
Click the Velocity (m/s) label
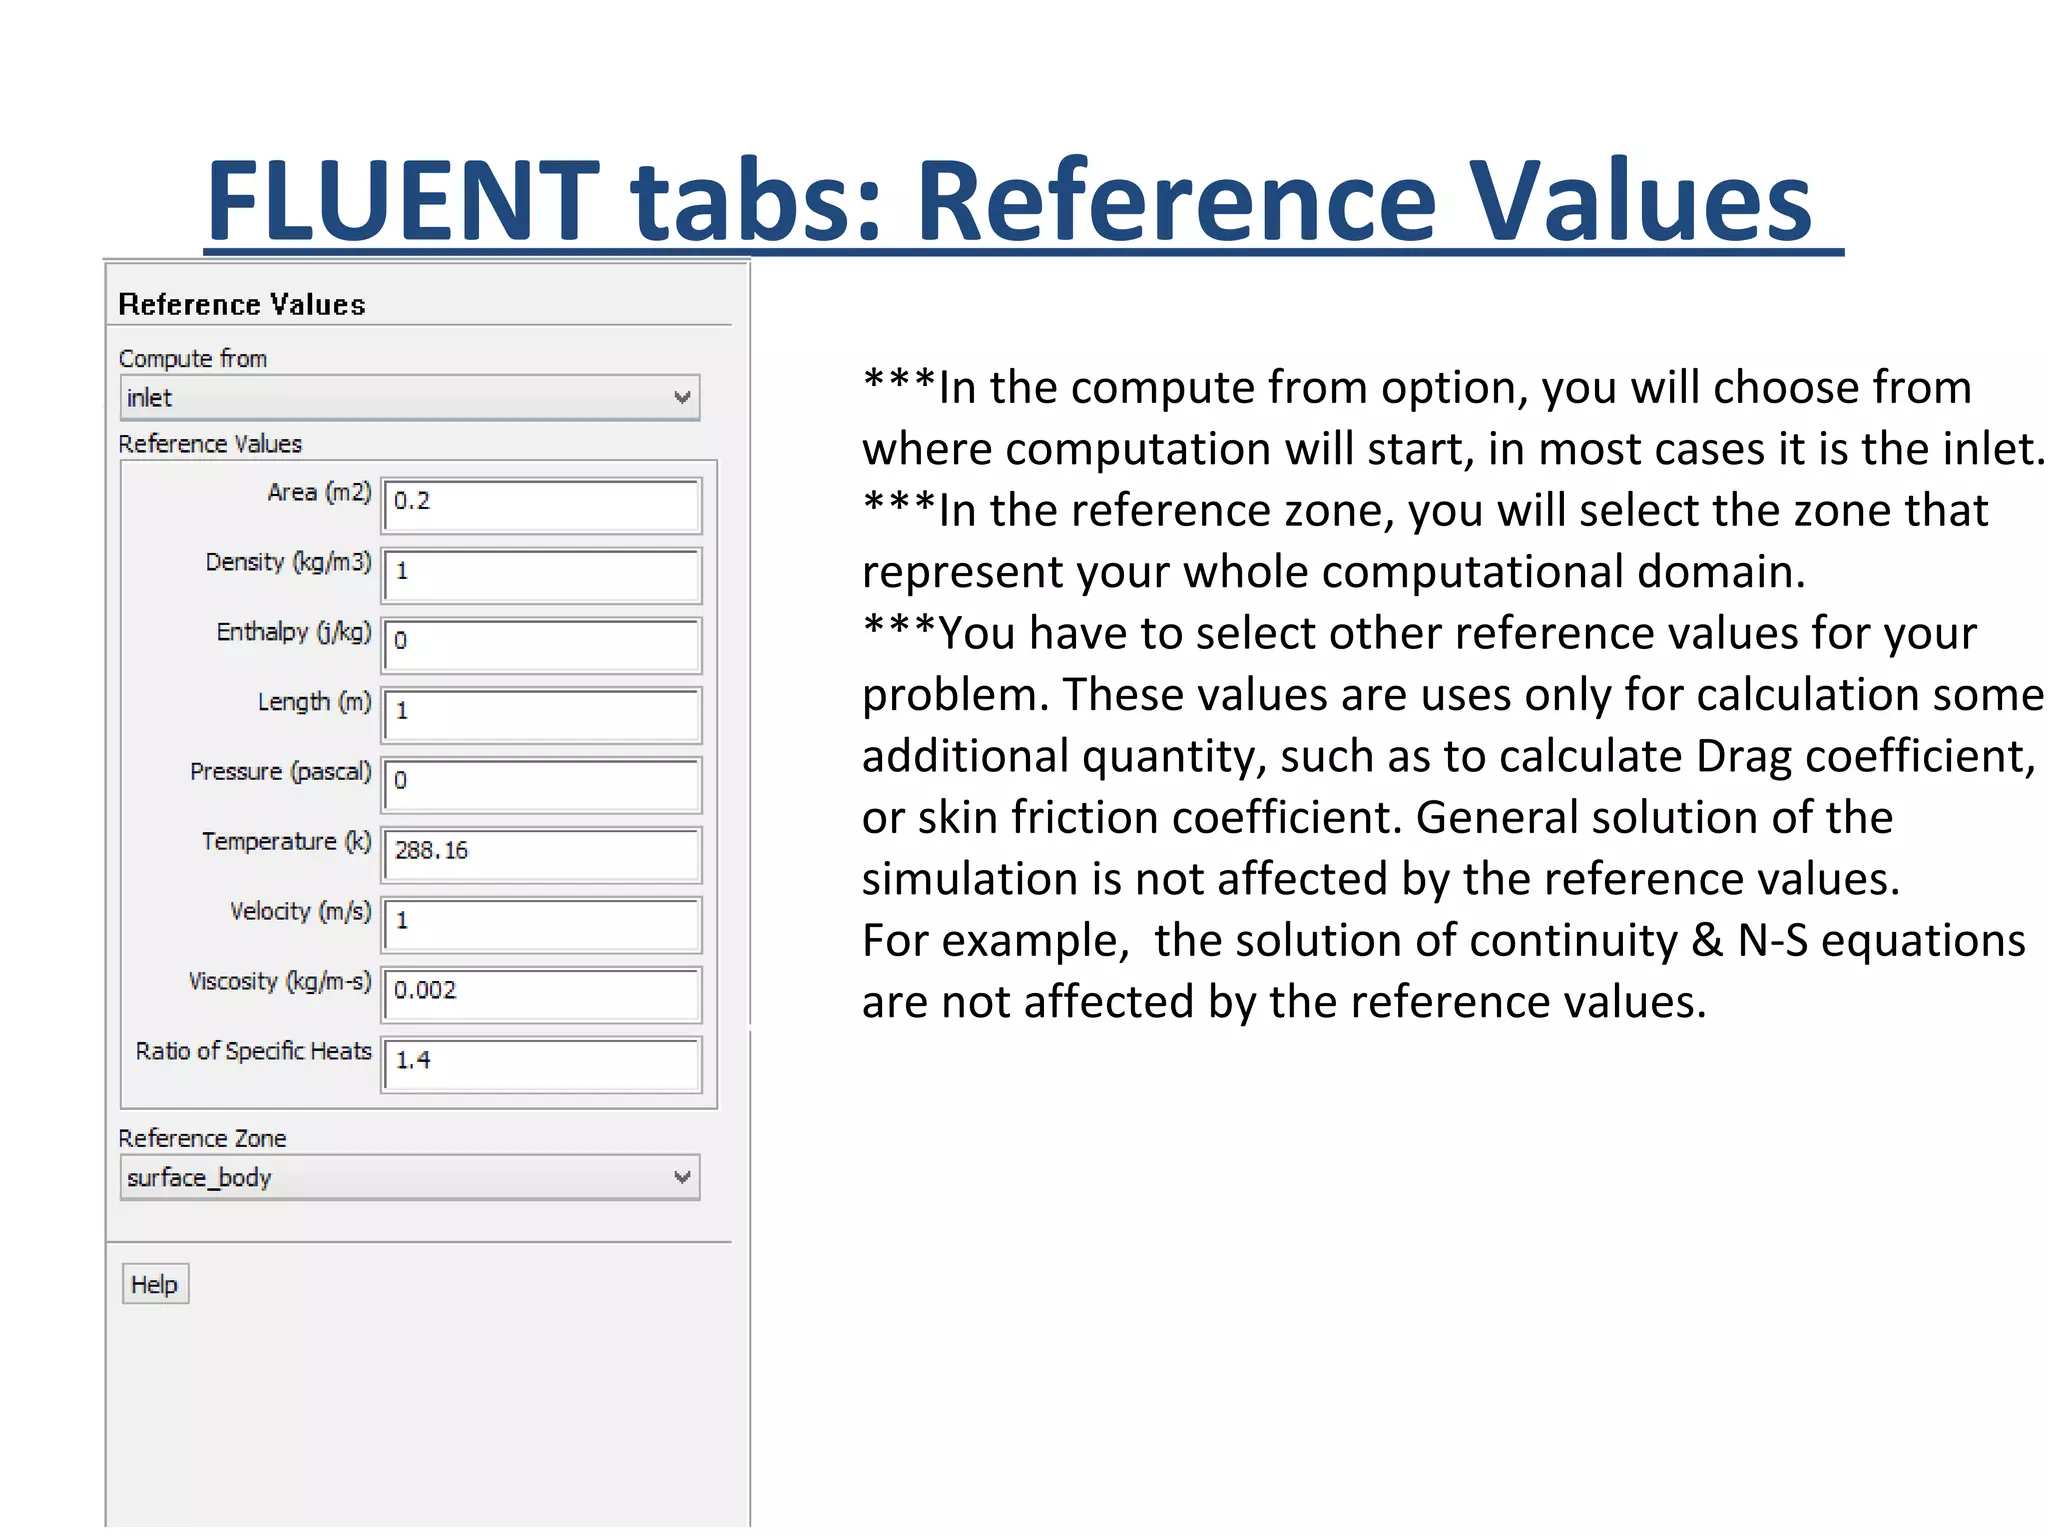click(301, 912)
